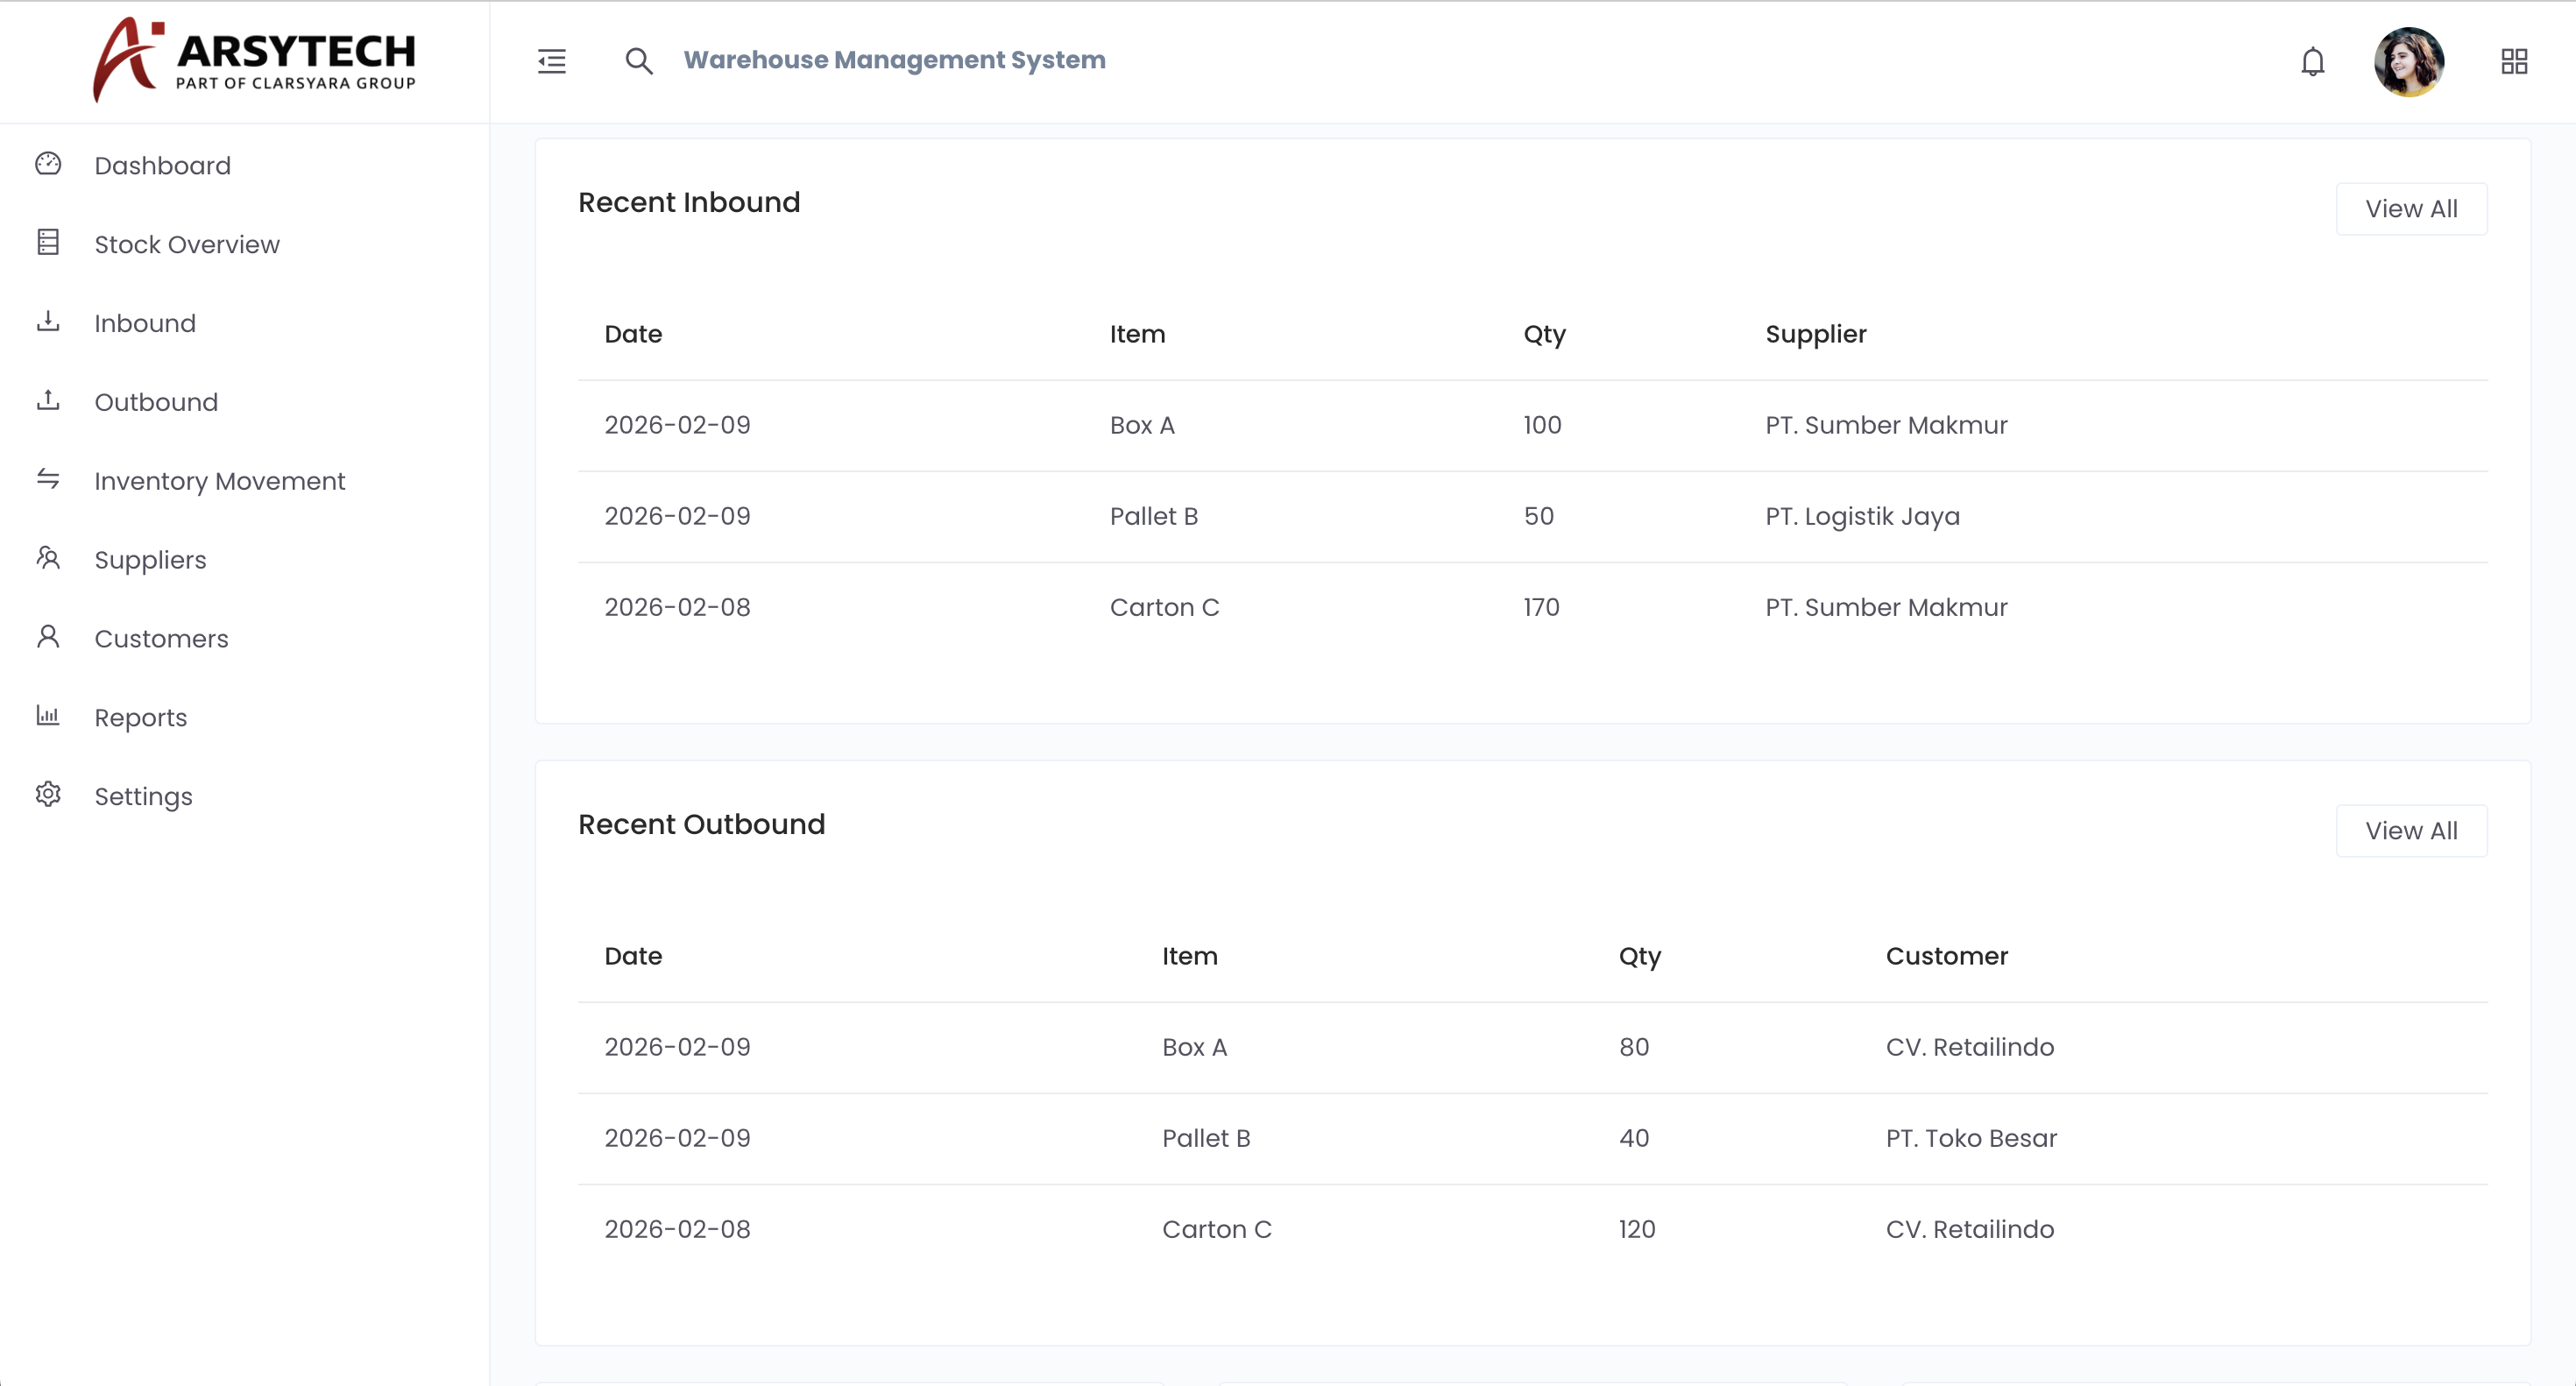This screenshot has height=1386, width=2576.
Task: Click the Dashboard gauge icon
Action: click(x=48, y=164)
